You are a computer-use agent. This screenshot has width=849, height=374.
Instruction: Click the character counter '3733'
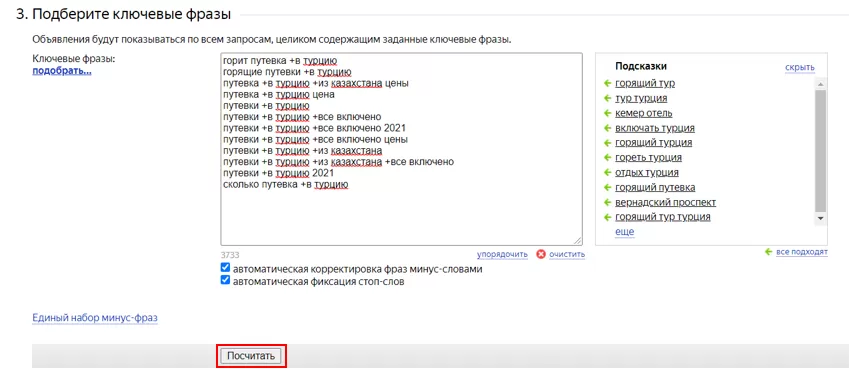click(x=230, y=254)
